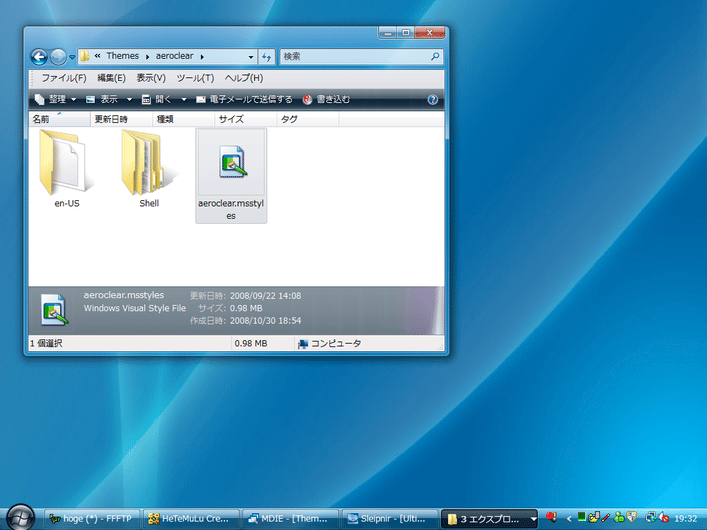The image size is (707, 530).
Task: Switch to Sleipnir taskbar button
Action: coord(390,519)
